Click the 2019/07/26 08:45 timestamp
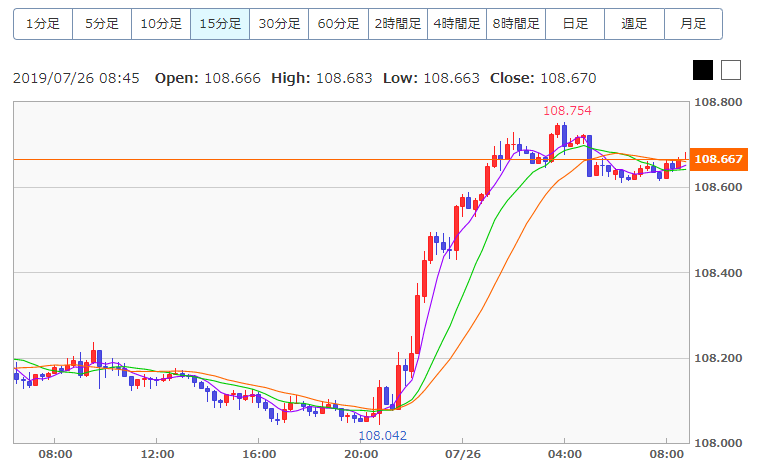The height and width of the screenshot is (465, 759). tap(76, 78)
